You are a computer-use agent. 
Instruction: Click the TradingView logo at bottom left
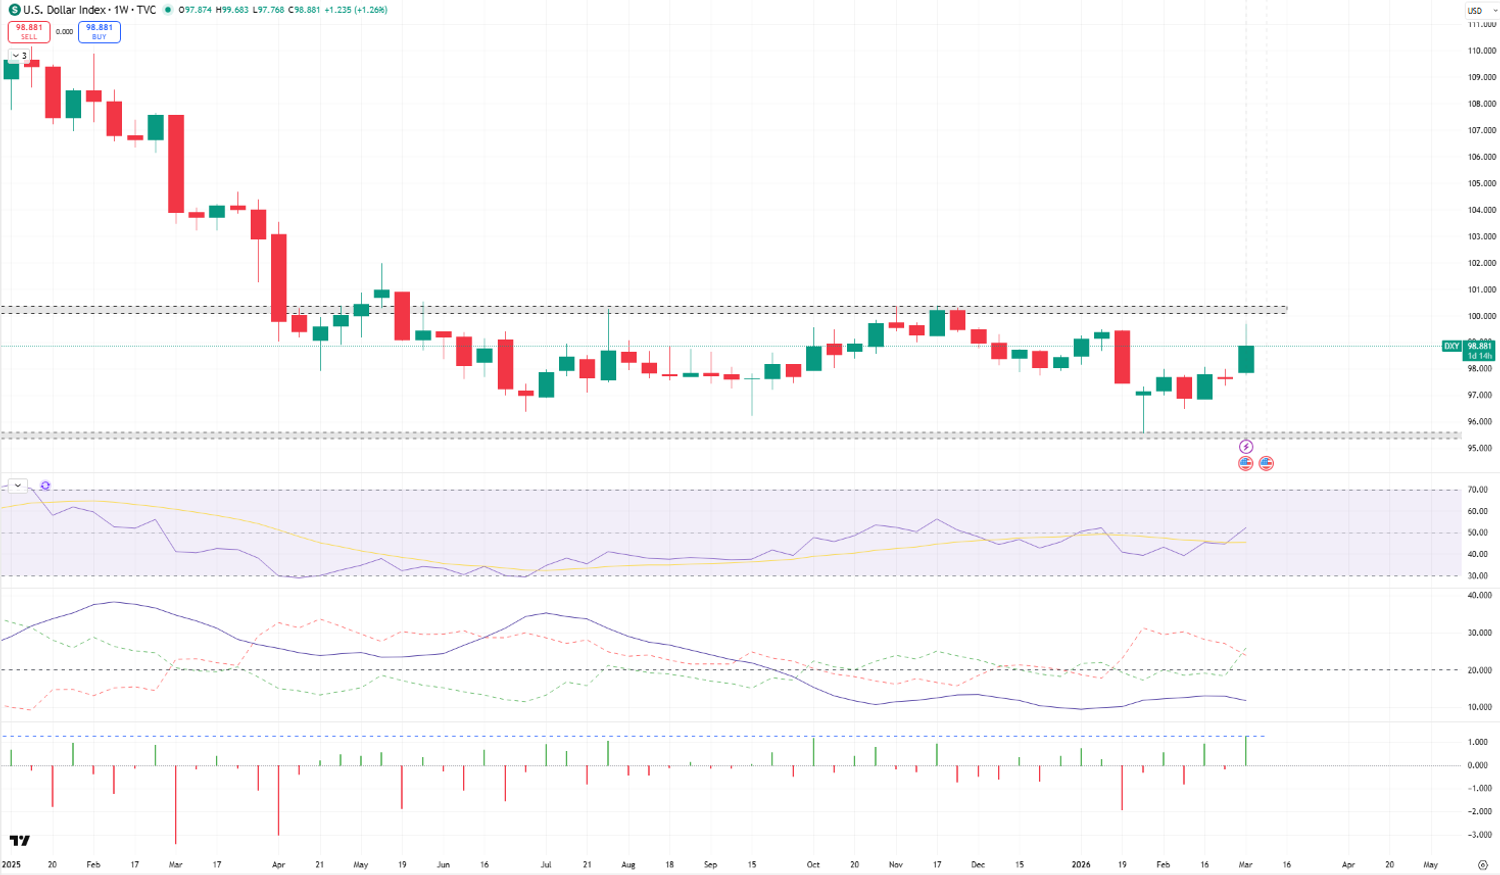[19, 840]
